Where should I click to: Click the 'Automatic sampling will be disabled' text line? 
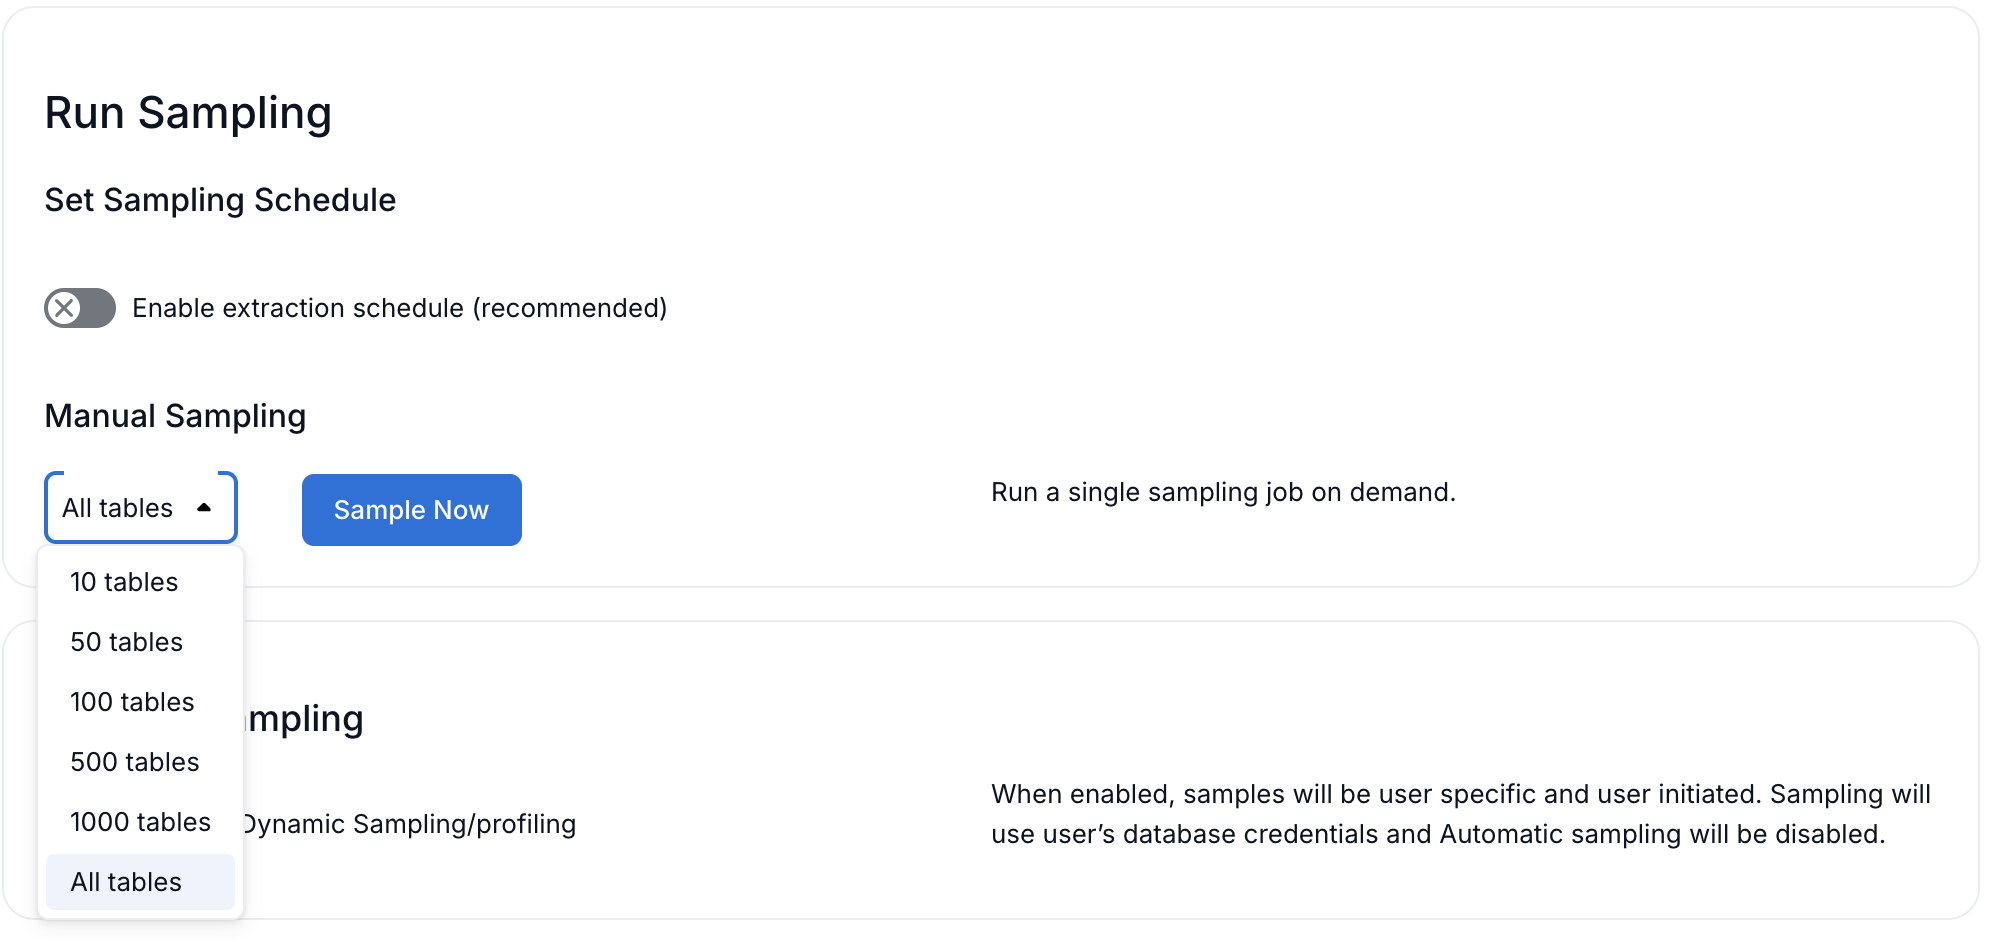pos(1438,834)
